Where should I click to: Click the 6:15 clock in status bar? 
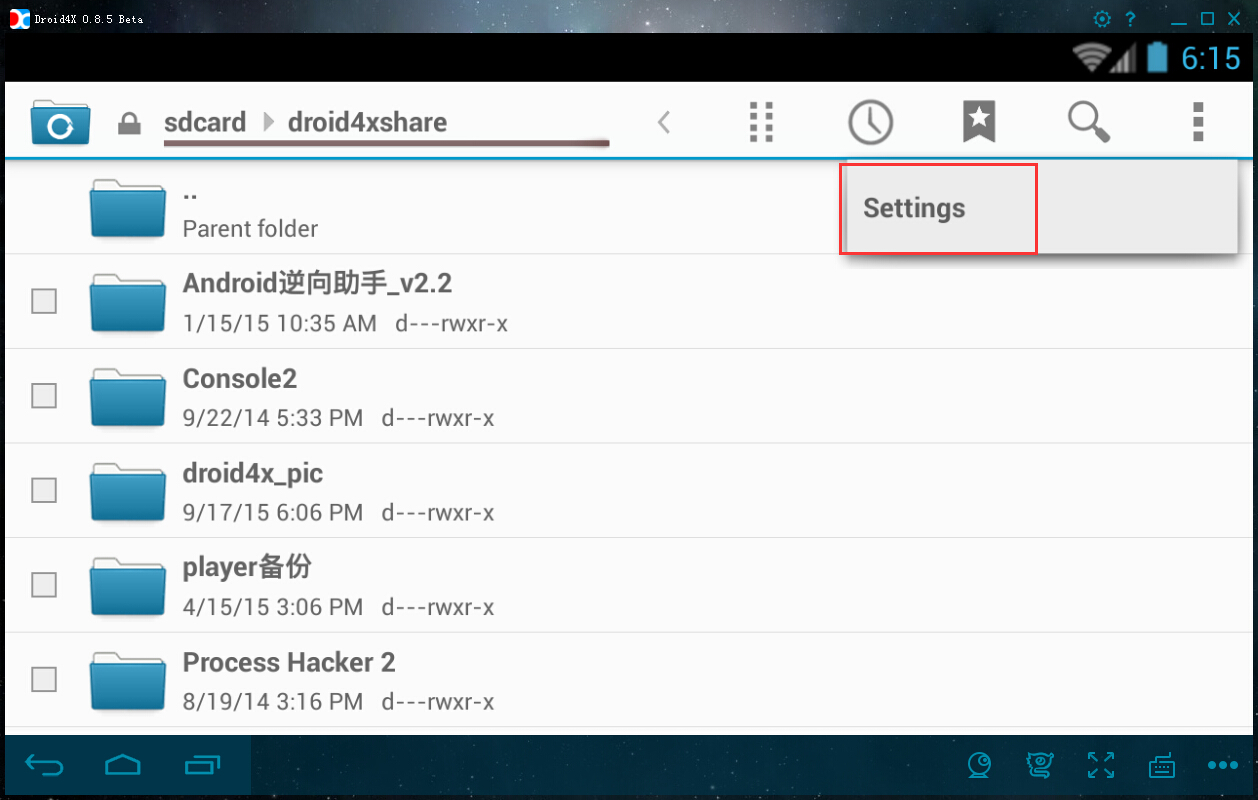tap(1211, 58)
